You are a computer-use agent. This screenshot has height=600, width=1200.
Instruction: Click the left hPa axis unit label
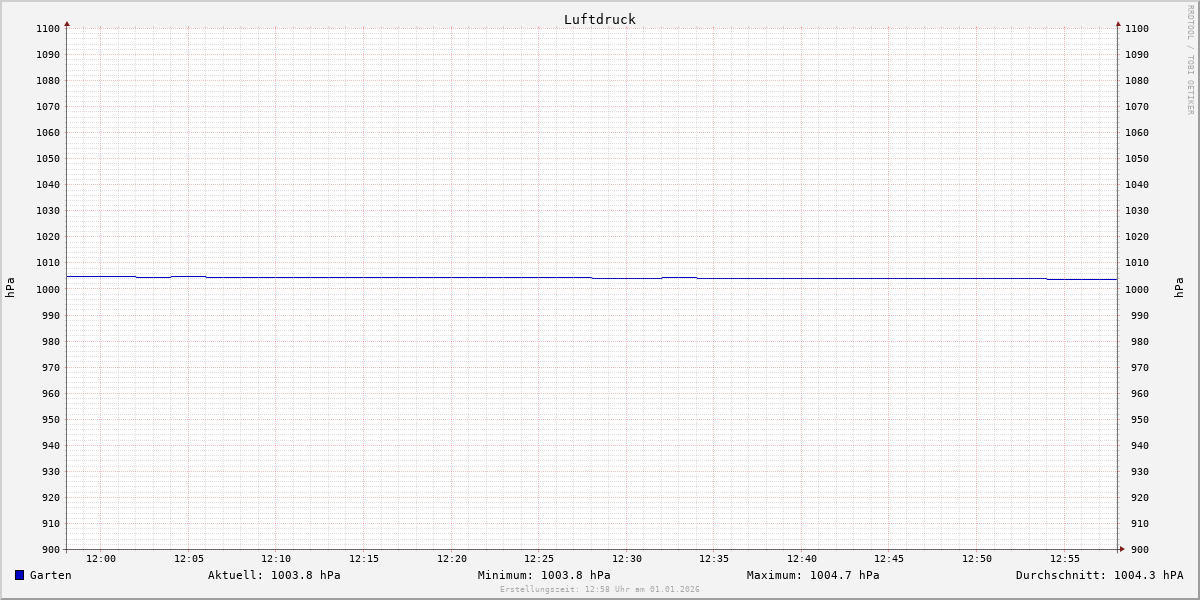(x=10, y=288)
